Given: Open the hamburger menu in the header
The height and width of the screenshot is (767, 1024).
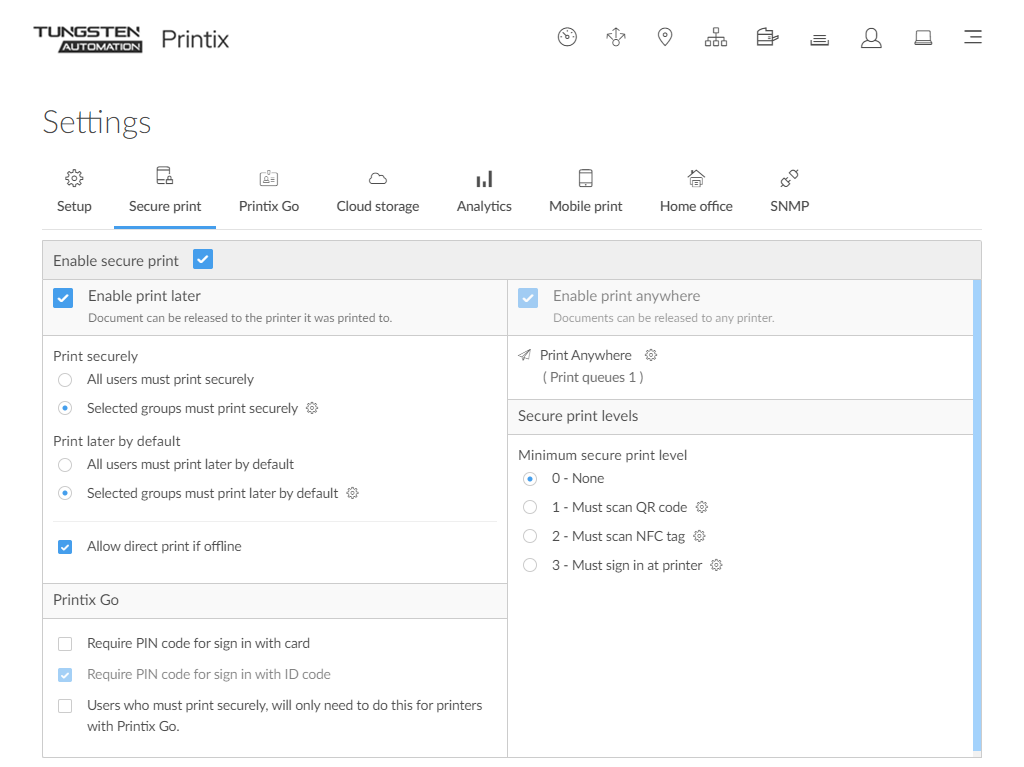Looking at the screenshot, I should (x=972, y=38).
